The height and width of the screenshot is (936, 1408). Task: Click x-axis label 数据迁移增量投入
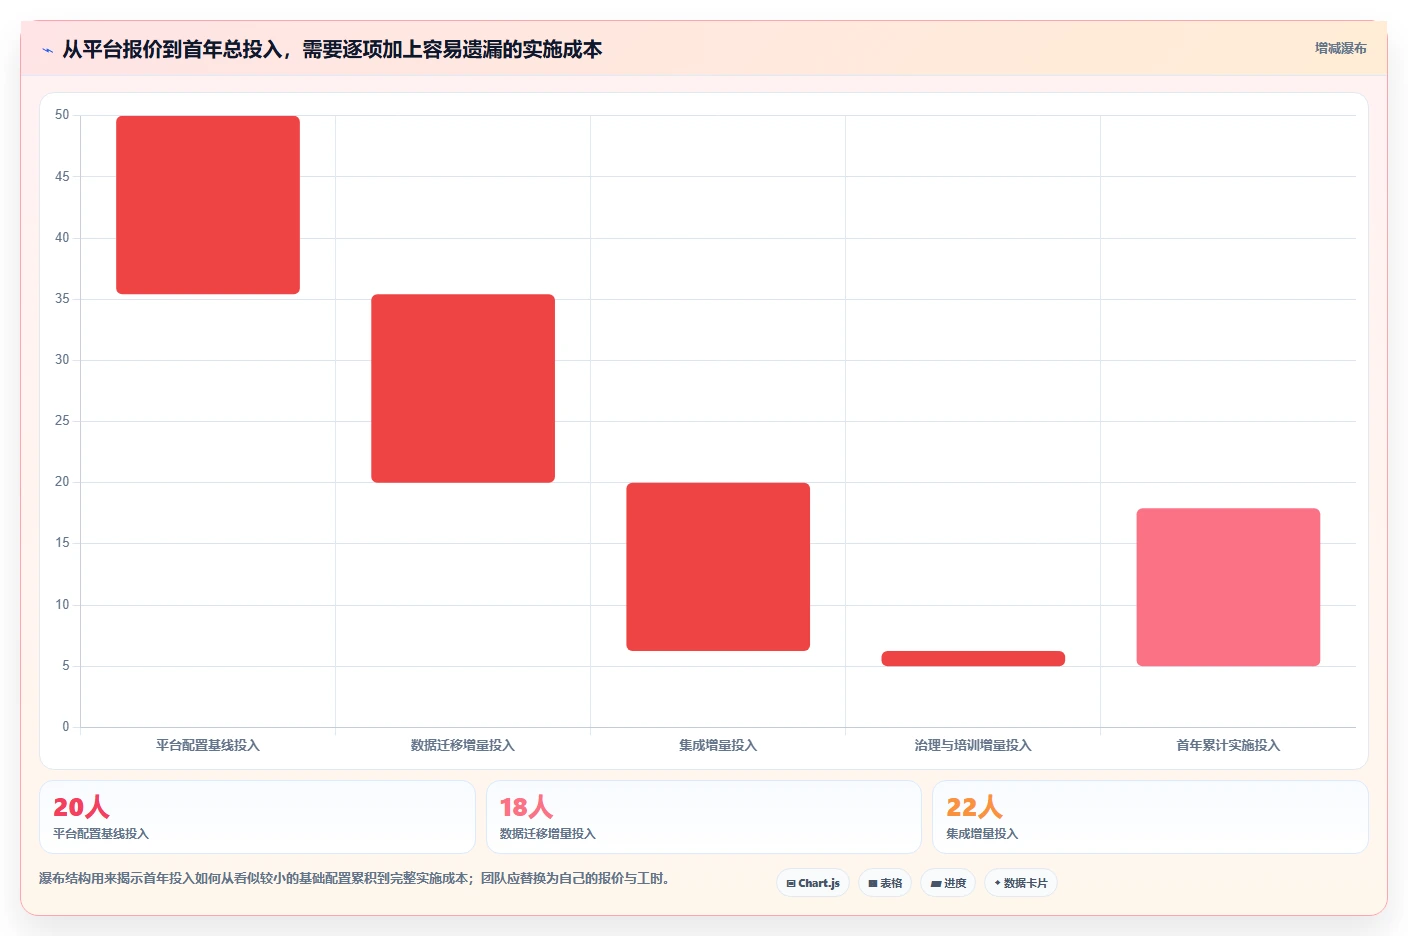click(463, 745)
